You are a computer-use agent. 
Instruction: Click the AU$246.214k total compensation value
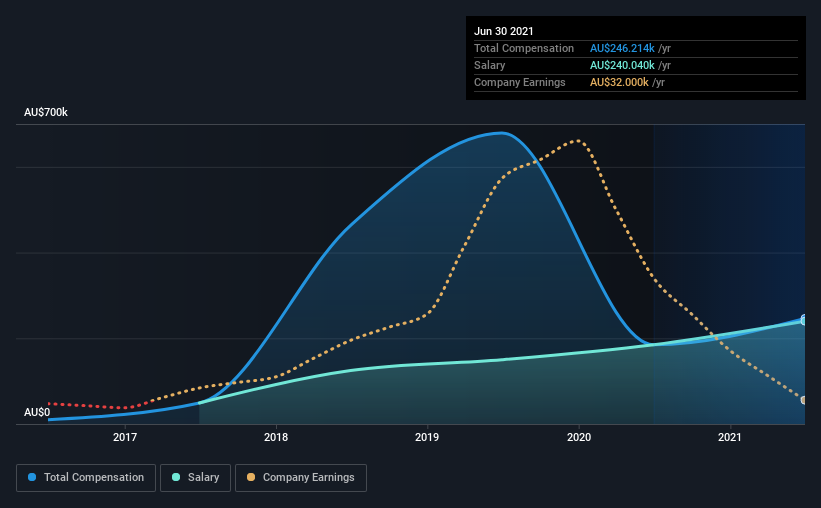point(622,48)
